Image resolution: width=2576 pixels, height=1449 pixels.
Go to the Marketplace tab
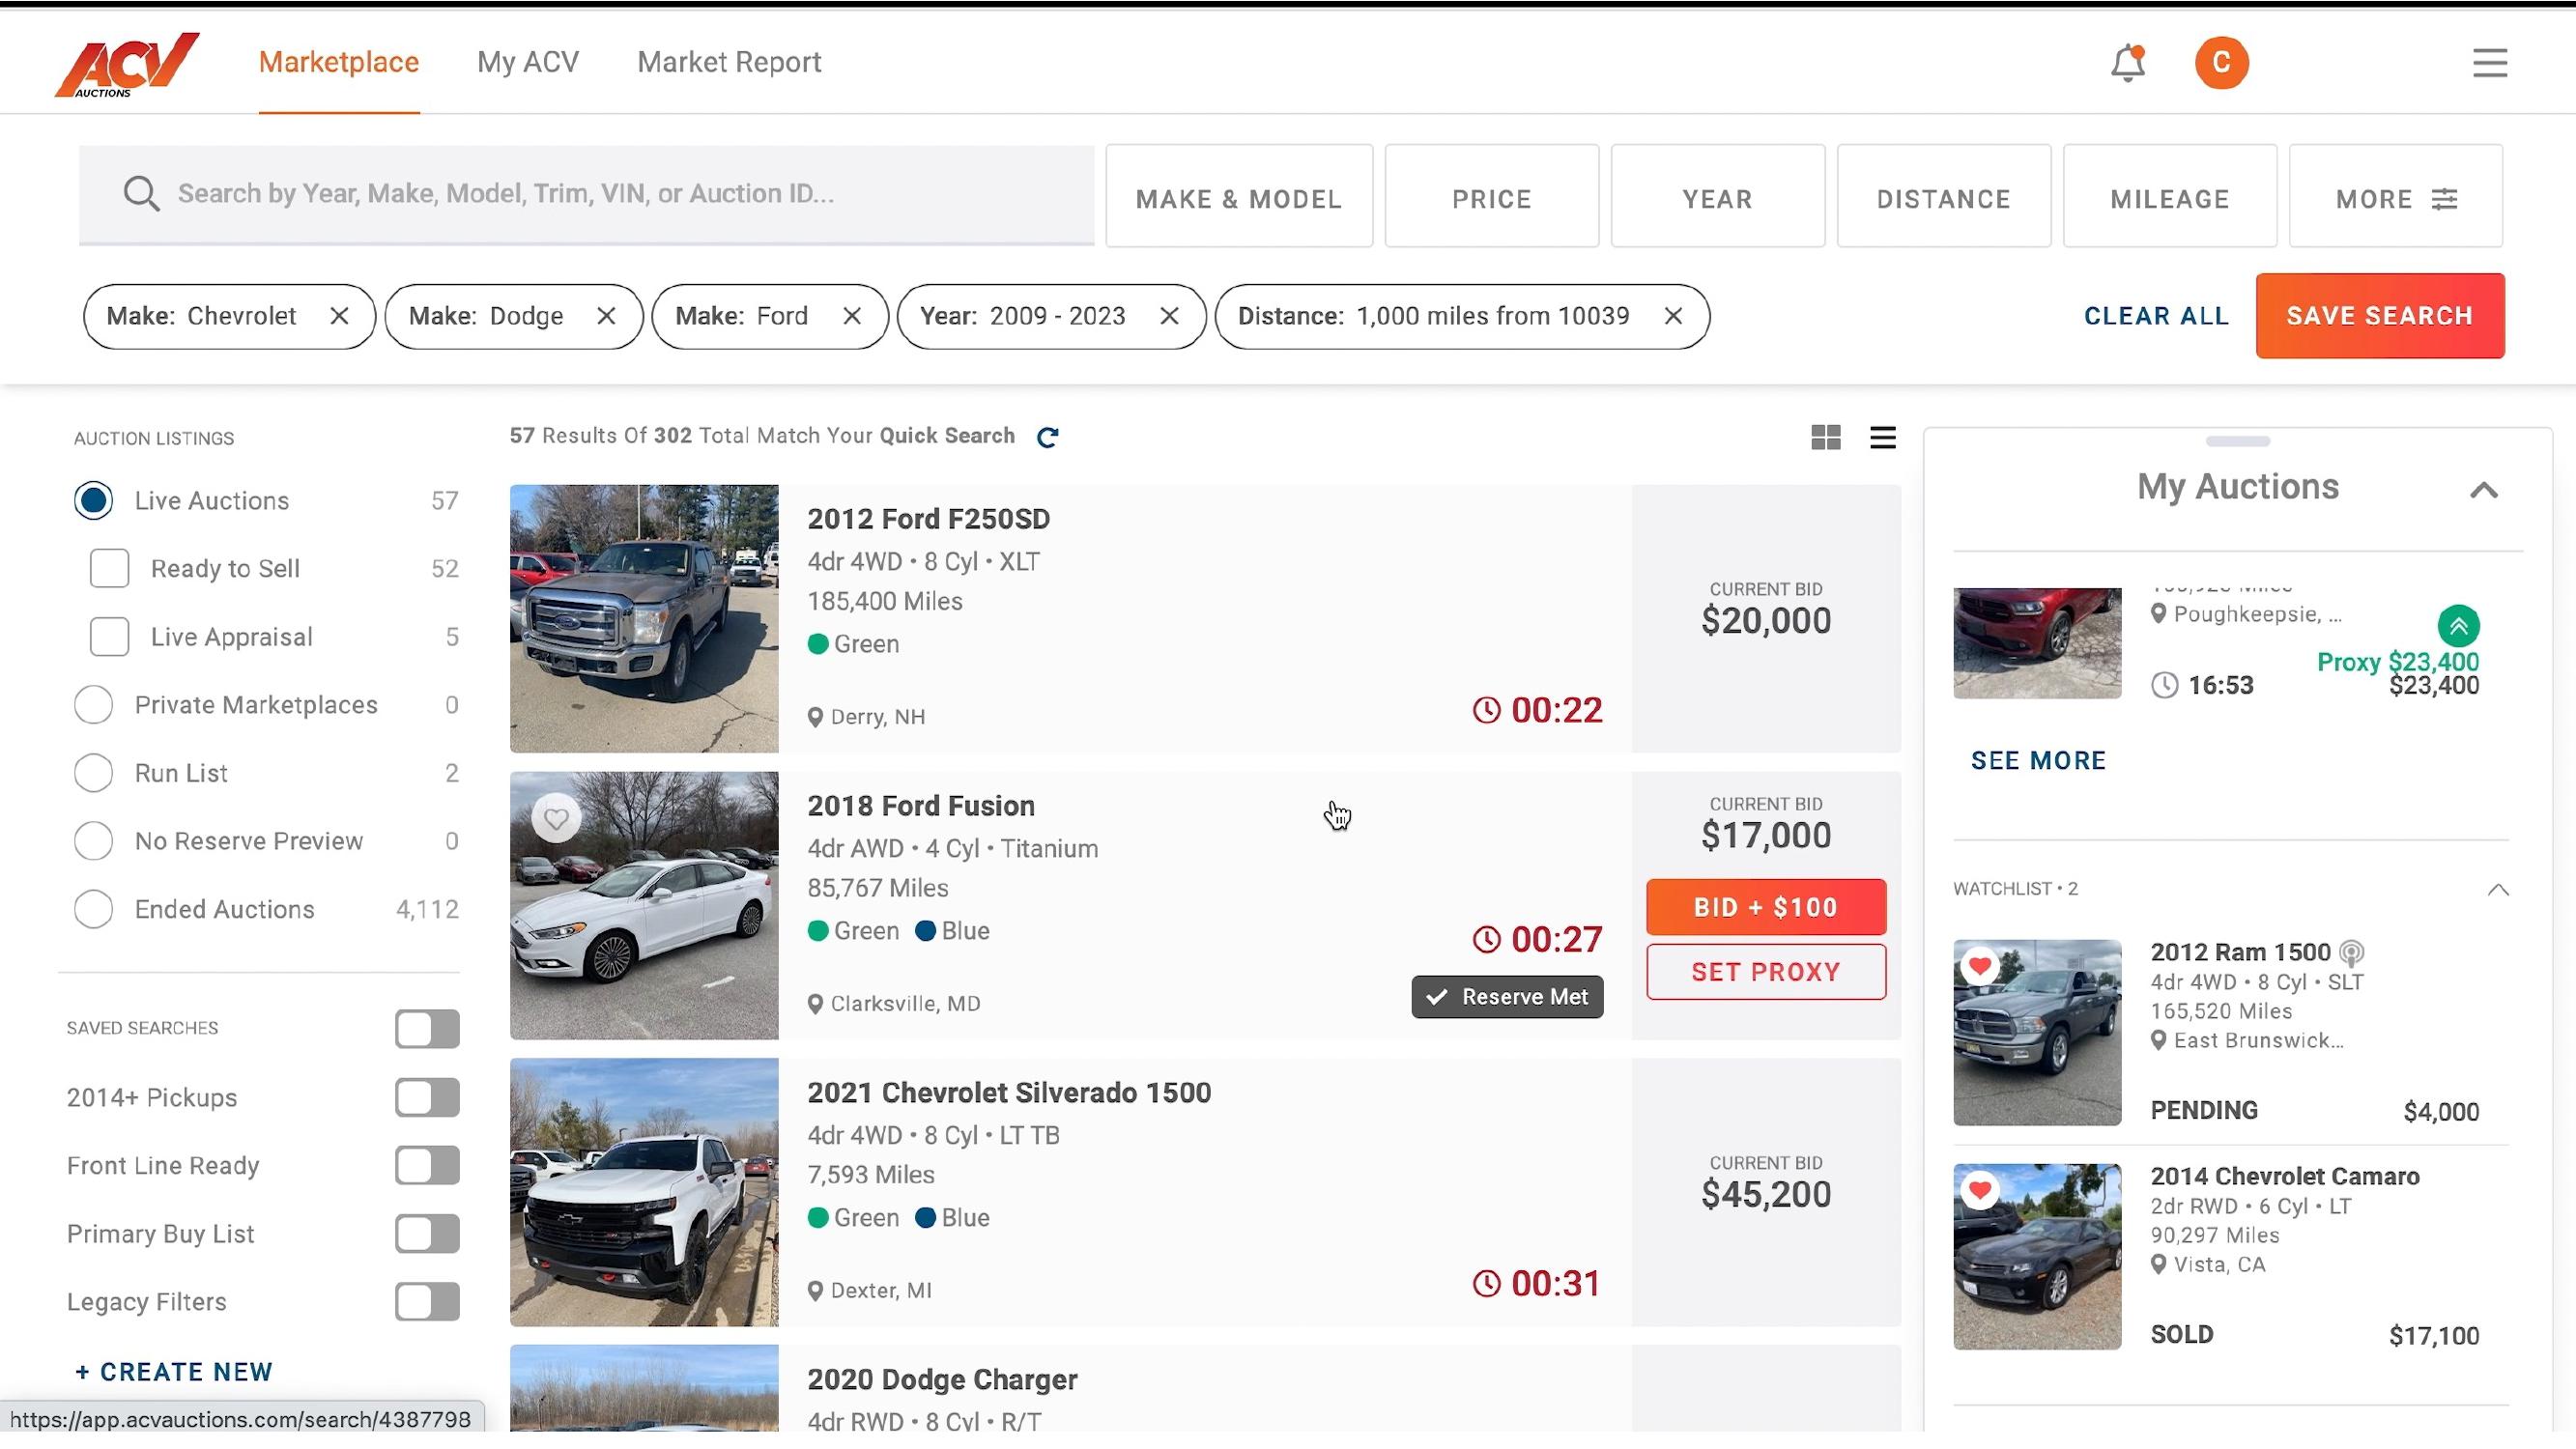(x=339, y=62)
